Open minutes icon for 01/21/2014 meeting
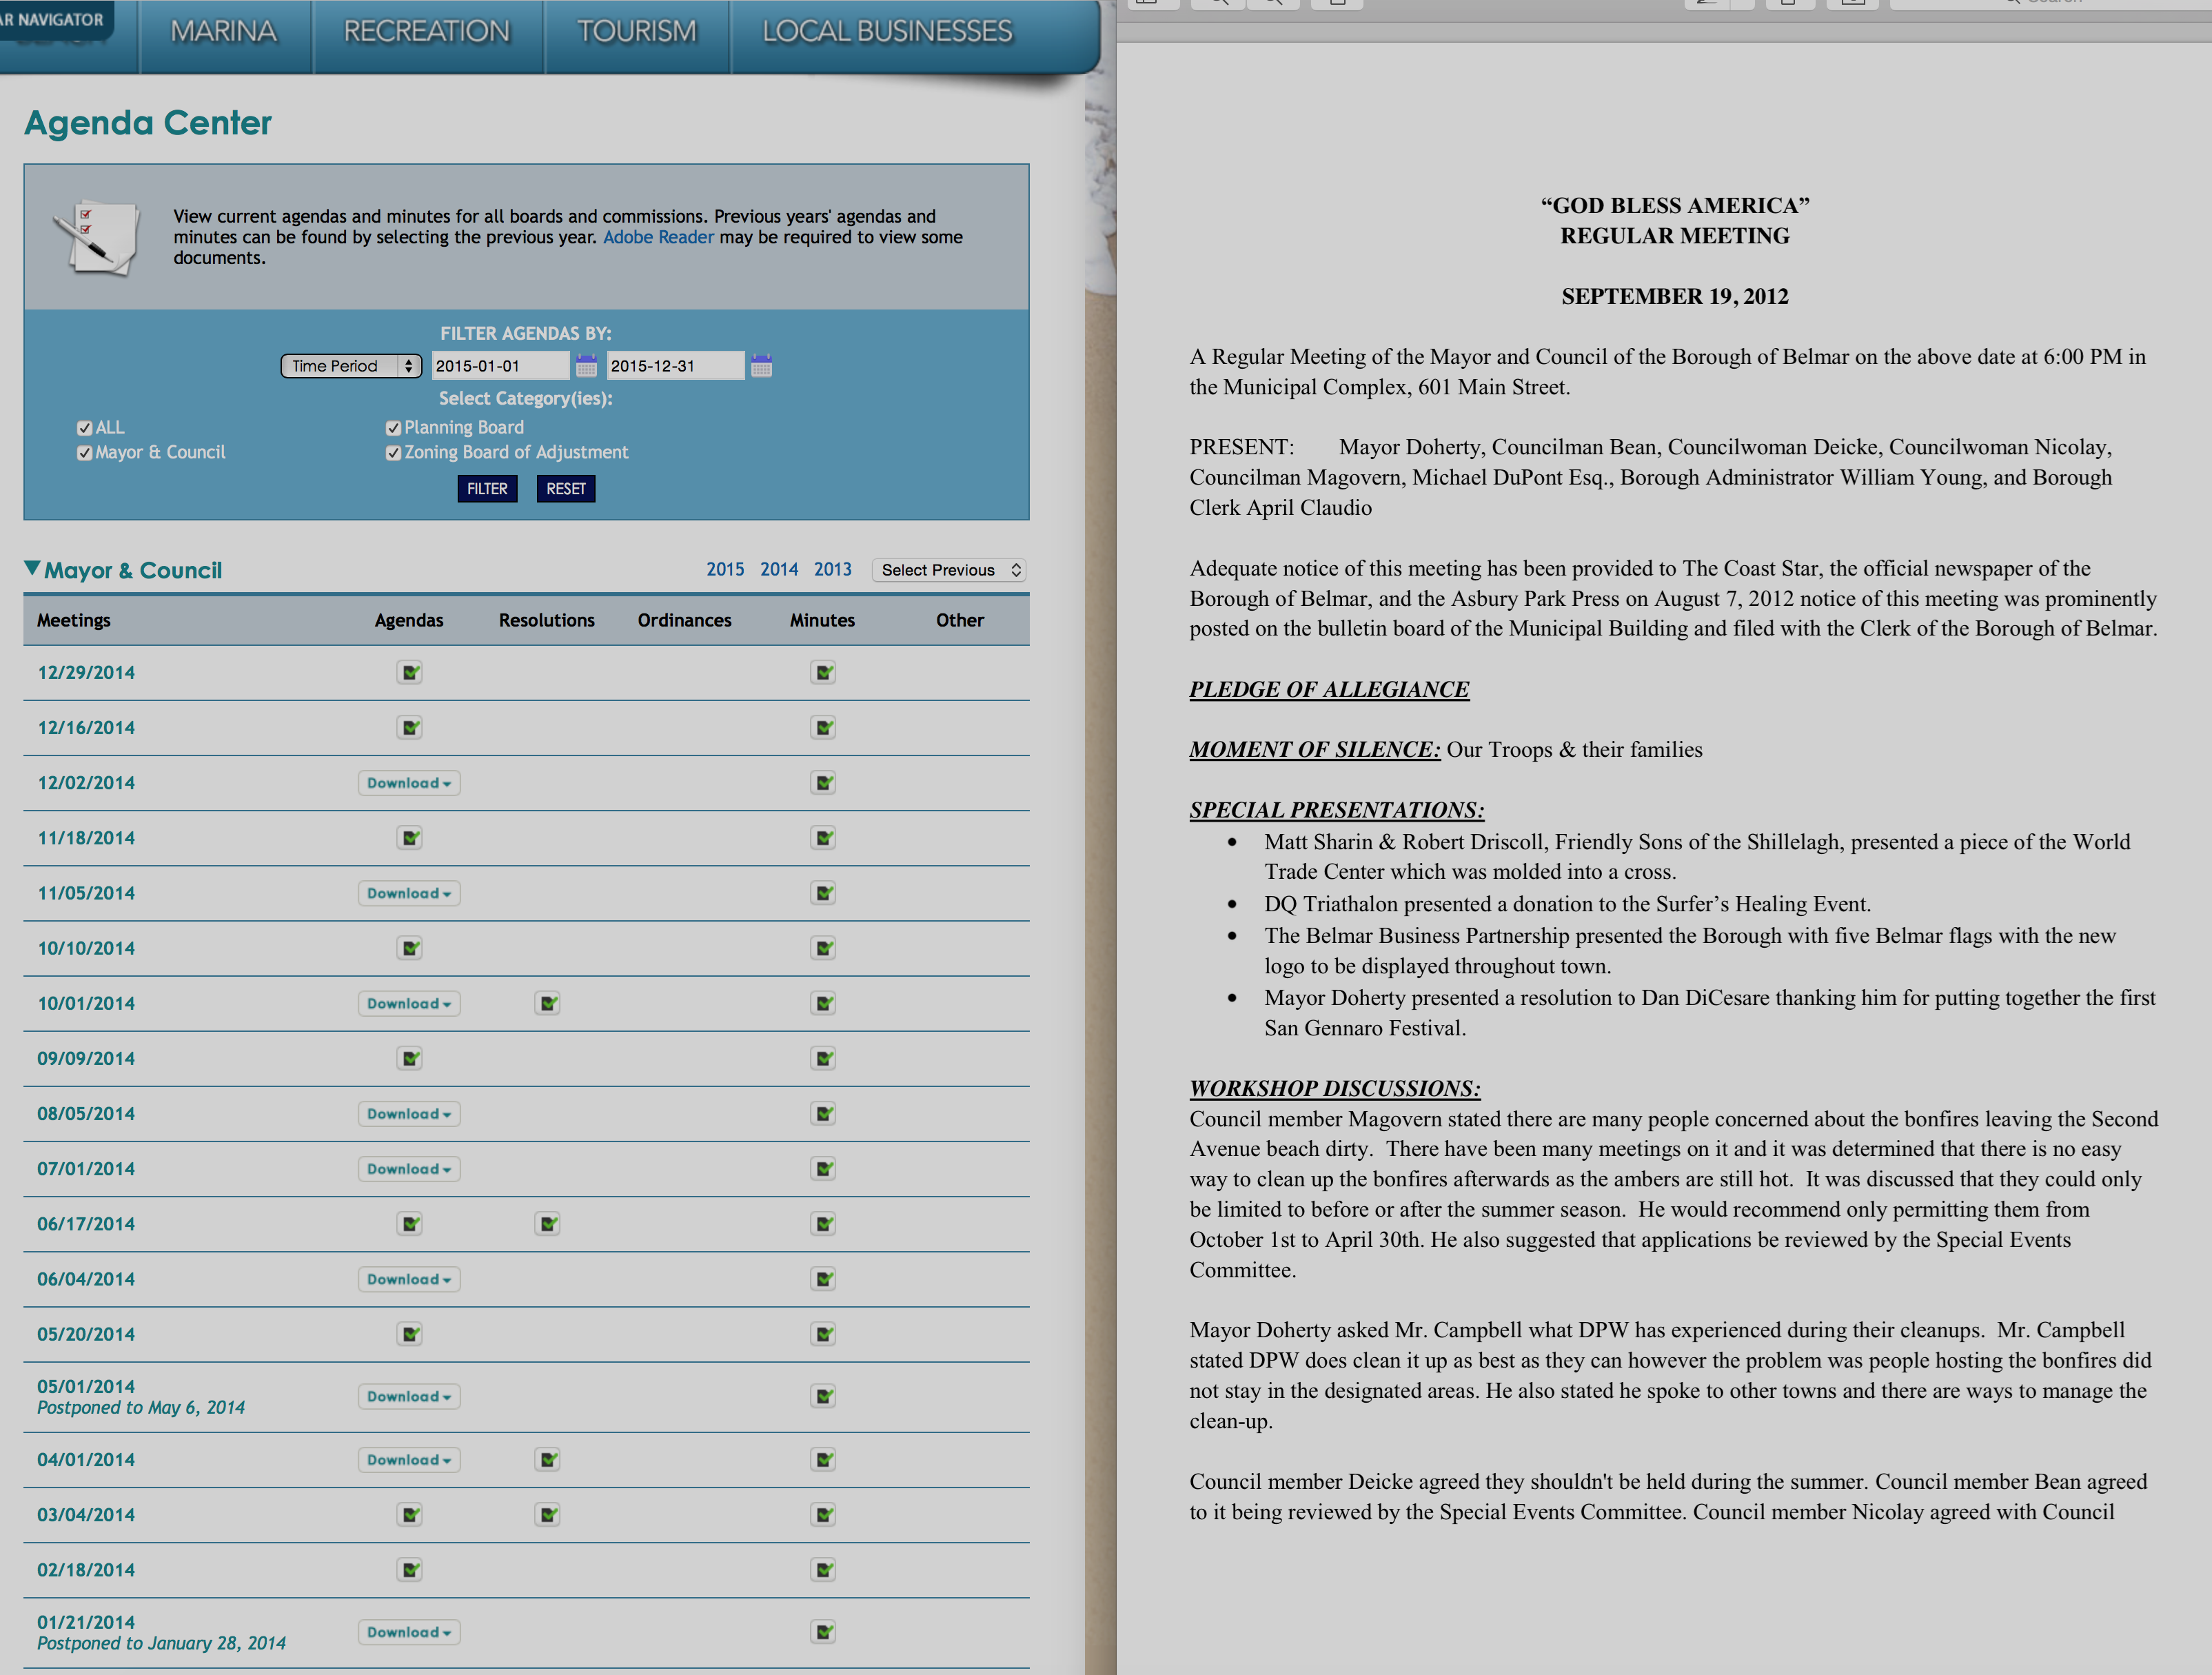Image resolution: width=2212 pixels, height=1675 pixels. 823,1632
